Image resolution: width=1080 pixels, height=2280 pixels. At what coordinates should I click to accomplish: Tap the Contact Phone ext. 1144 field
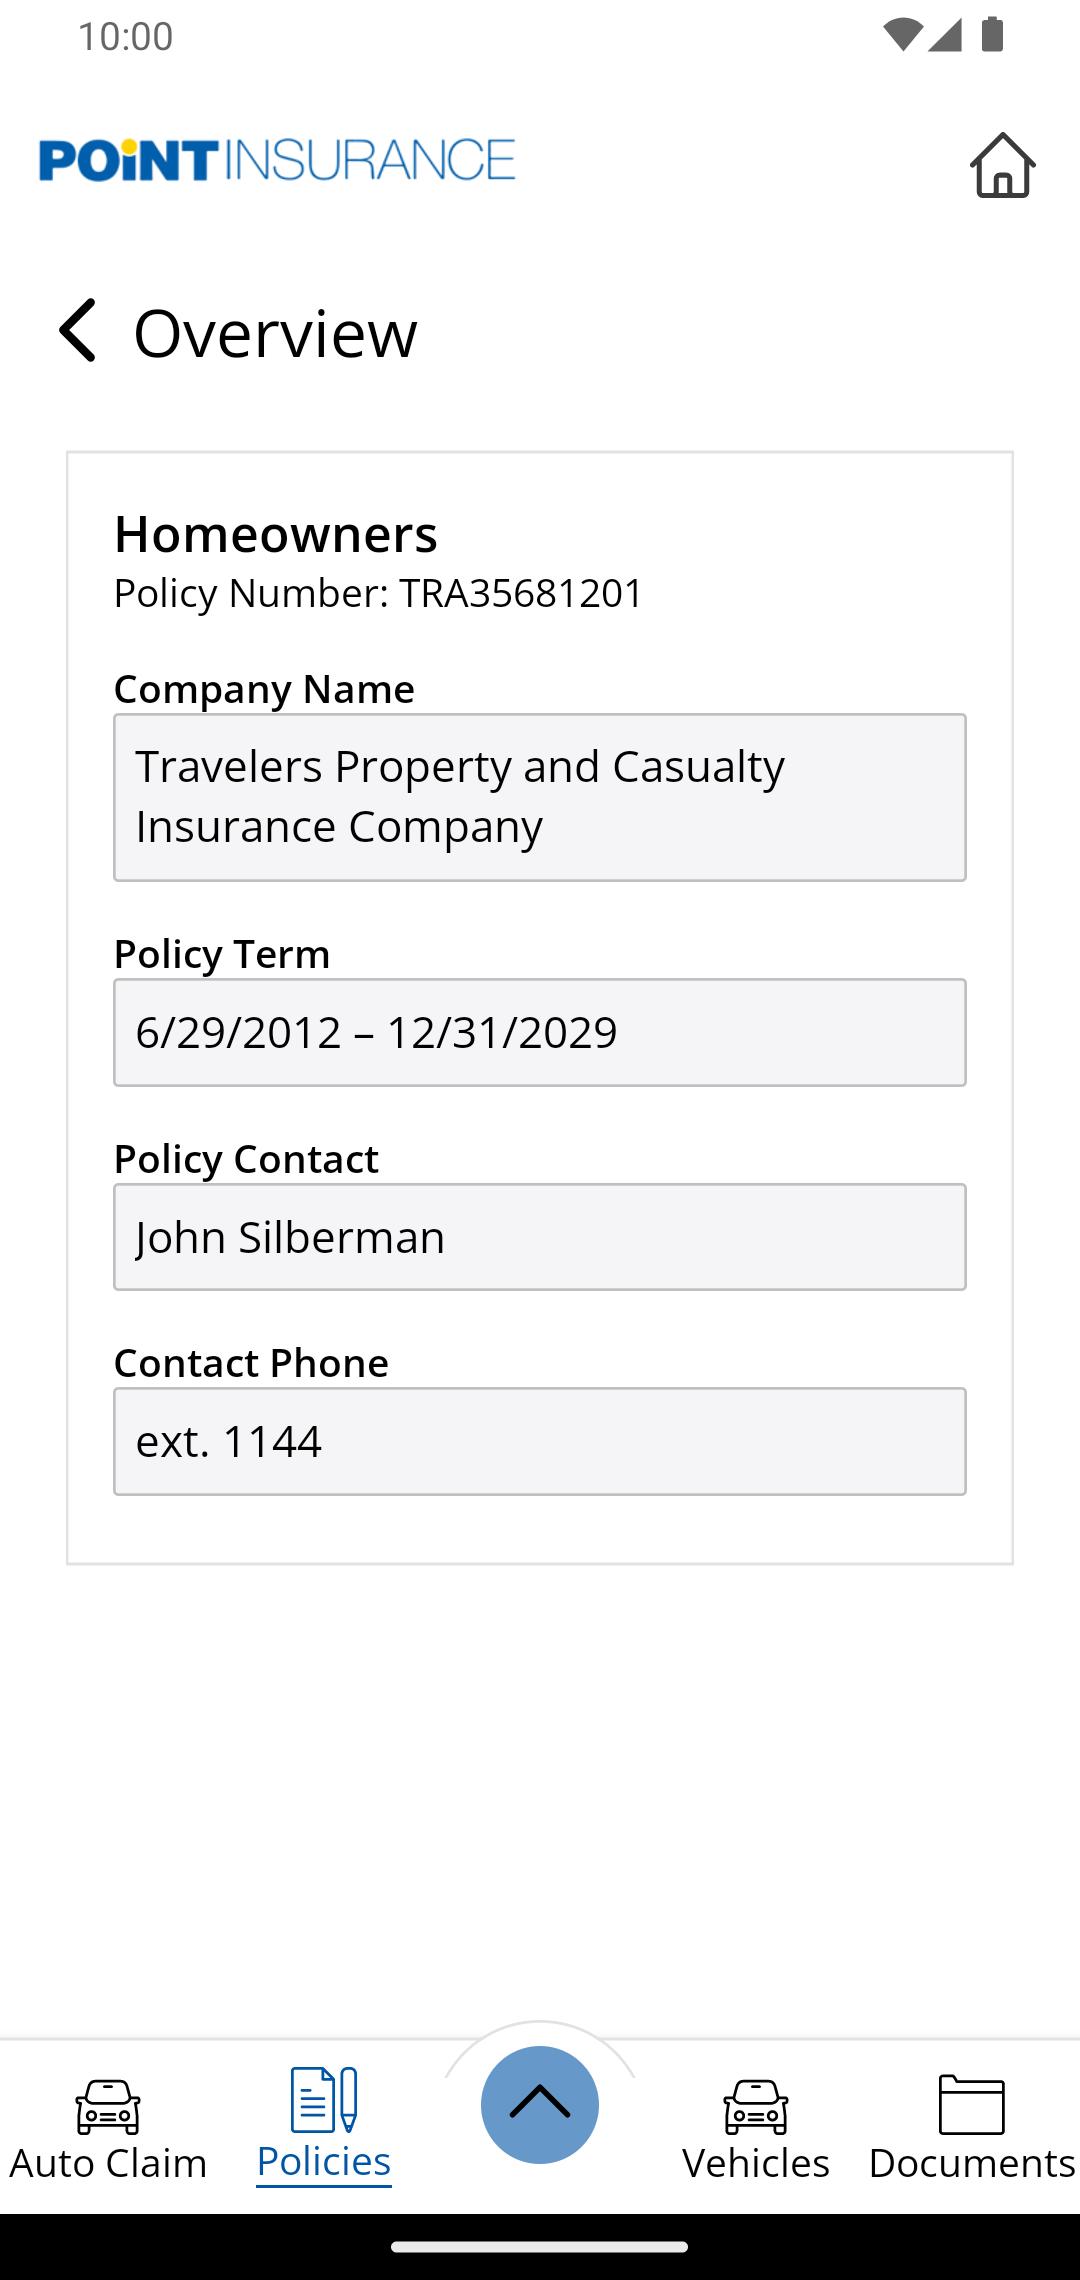540,1441
